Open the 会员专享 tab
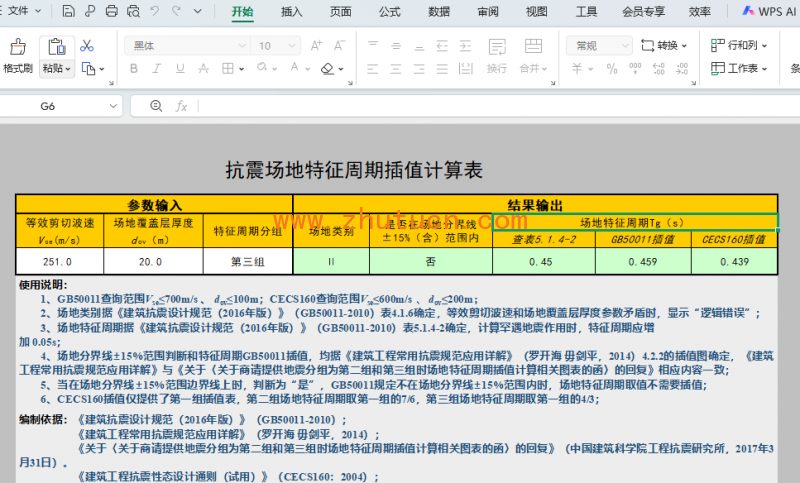Viewport: 800px width, 483px height. coord(643,12)
